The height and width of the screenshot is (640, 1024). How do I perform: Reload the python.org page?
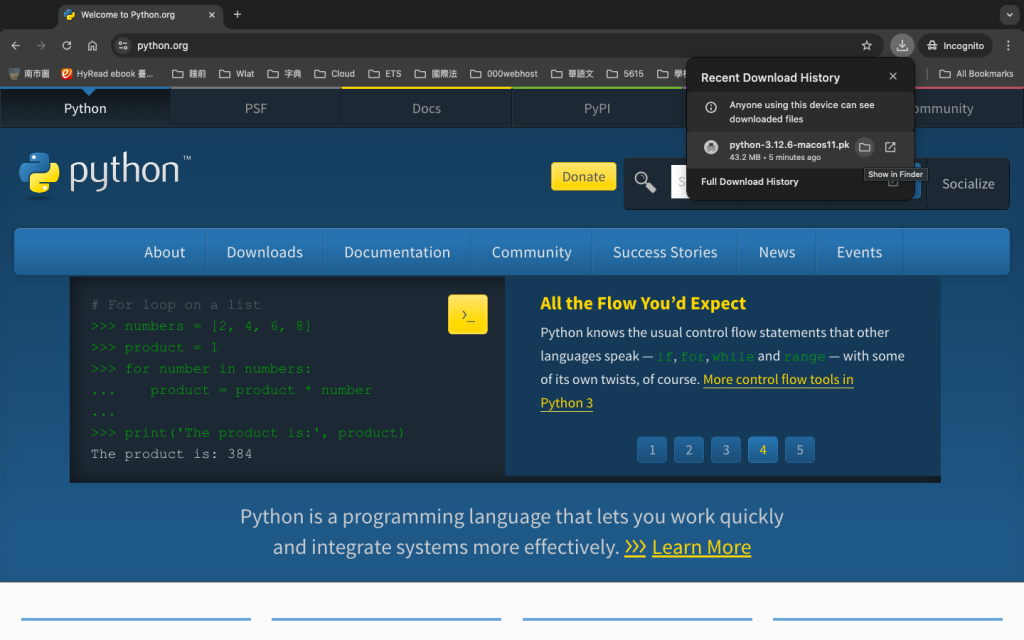(67, 45)
